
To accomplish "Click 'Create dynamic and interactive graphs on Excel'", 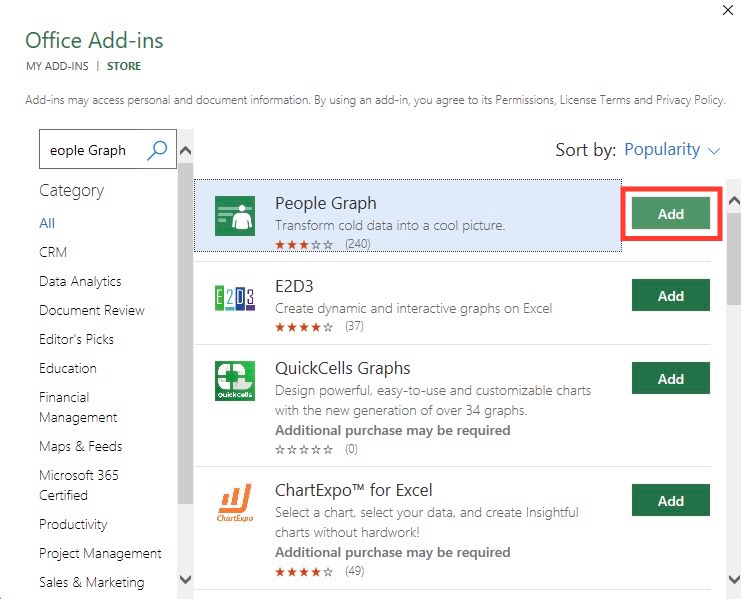I will [414, 308].
